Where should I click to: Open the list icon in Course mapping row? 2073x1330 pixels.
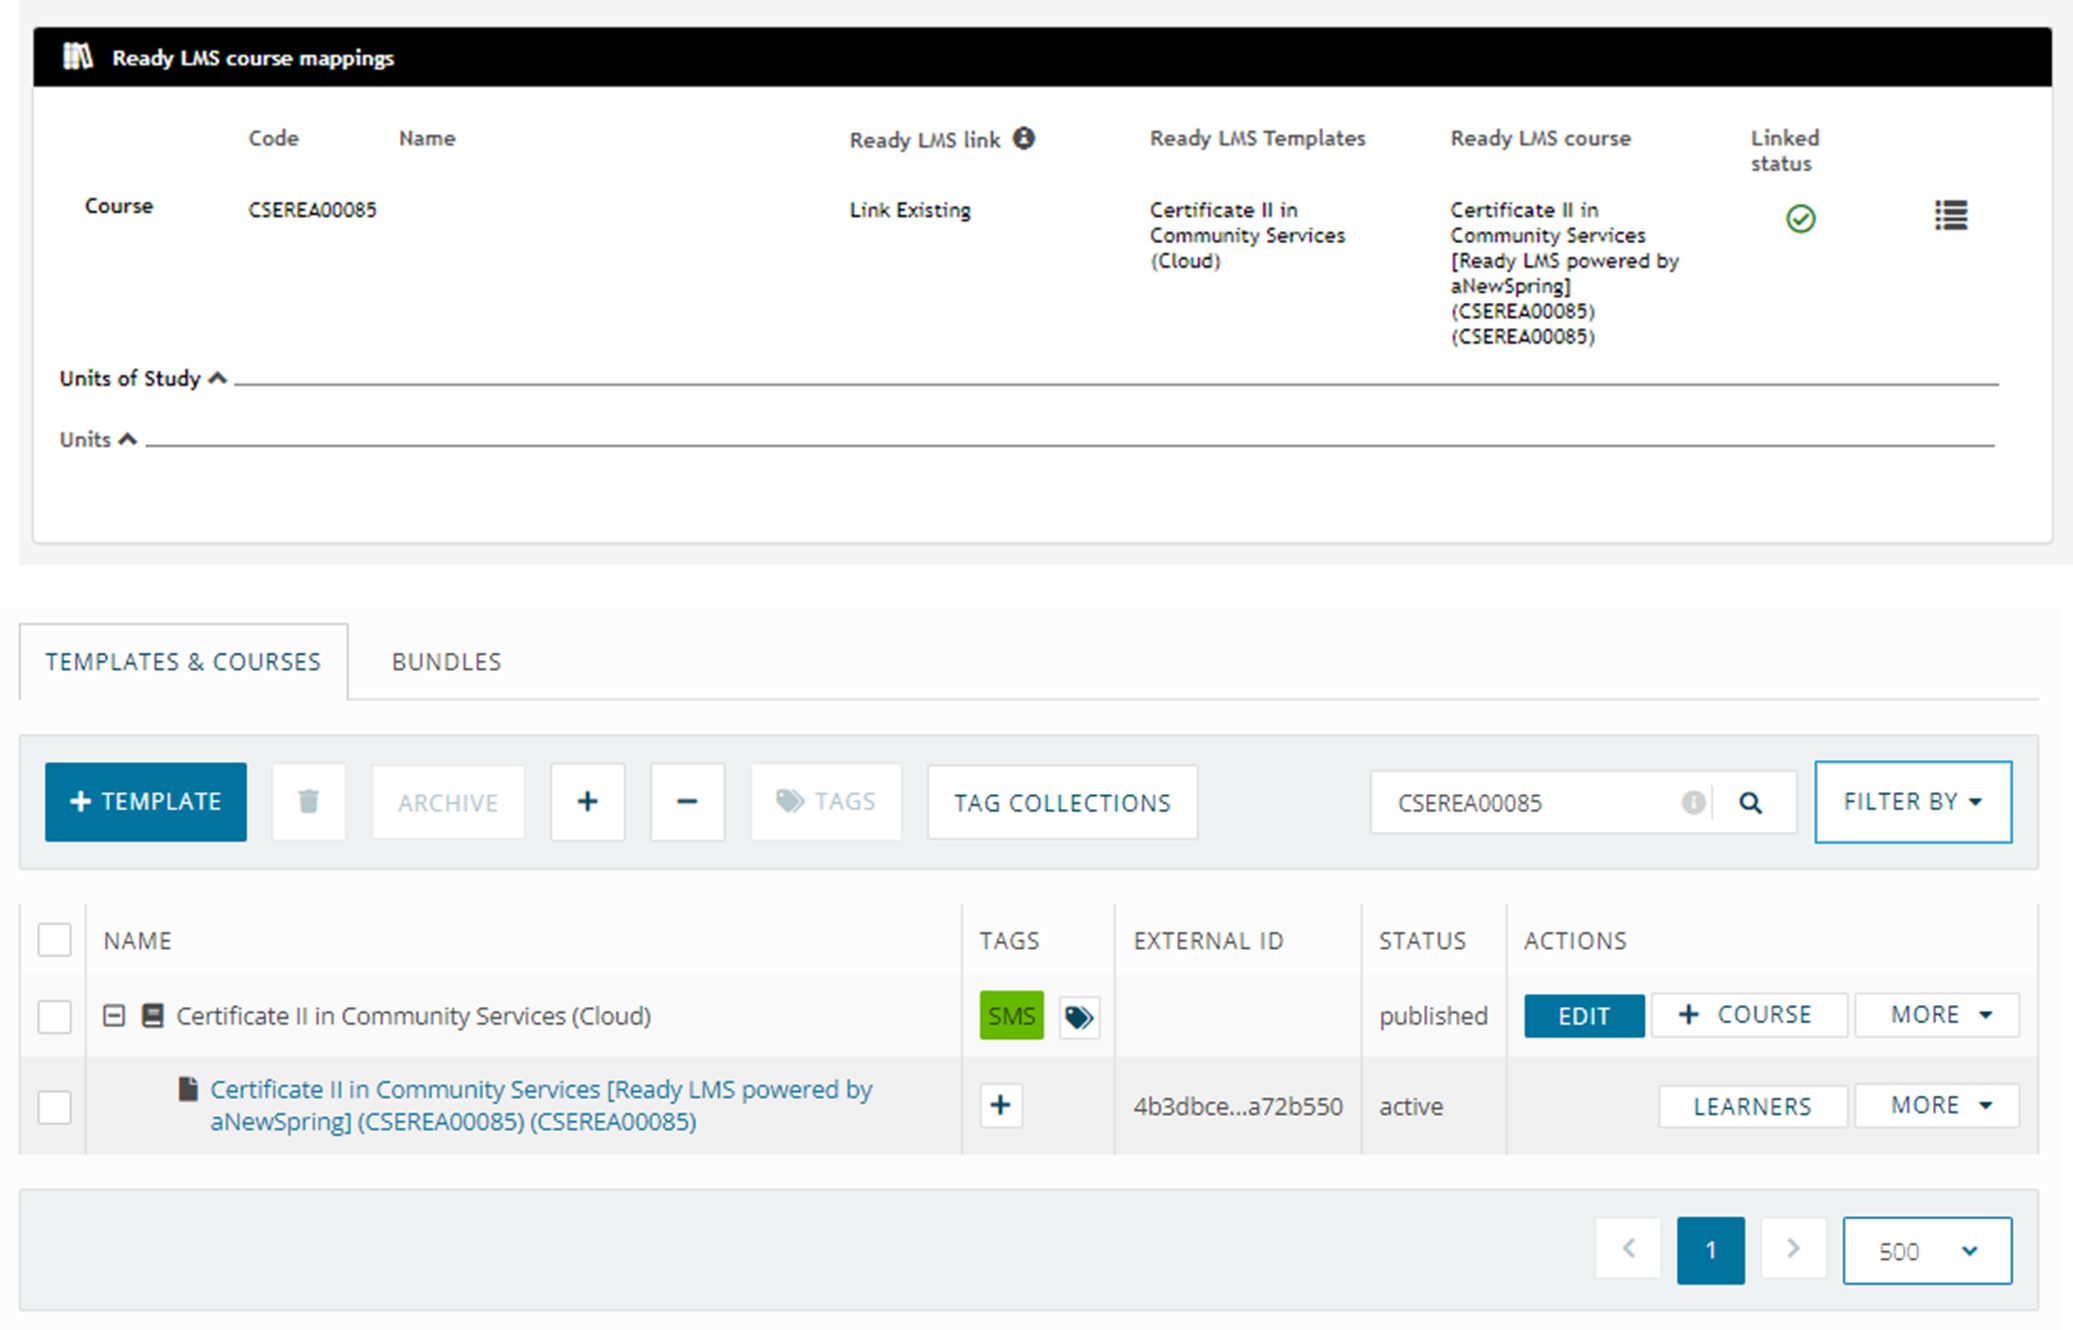point(1950,215)
